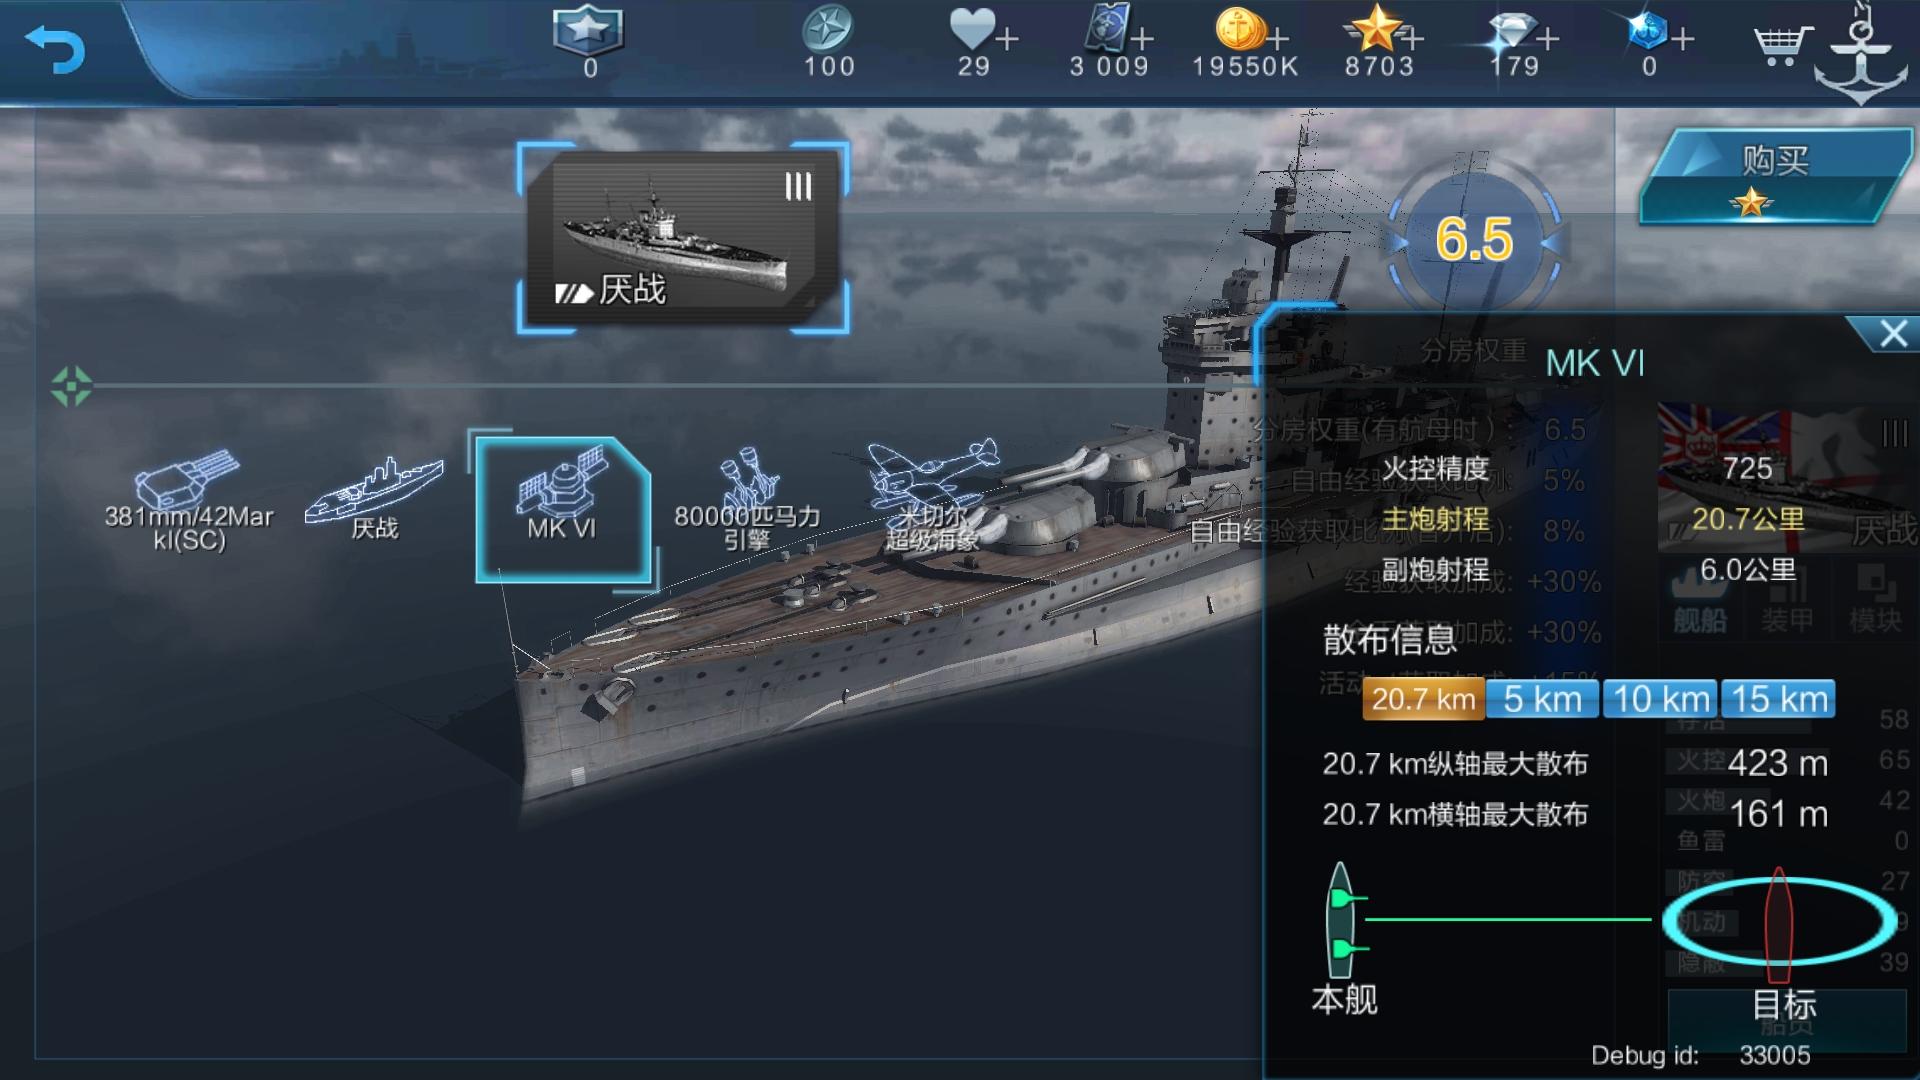Click the 购买 purchase button
The height and width of the screenshot is (1080, 1920).
point(1775,176)
